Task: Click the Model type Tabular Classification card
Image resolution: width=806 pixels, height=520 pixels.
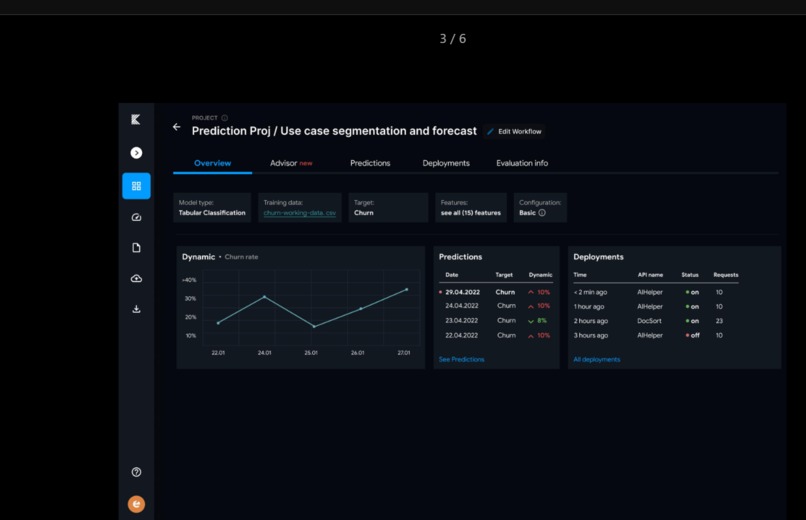Action: (x=212, y=208)
